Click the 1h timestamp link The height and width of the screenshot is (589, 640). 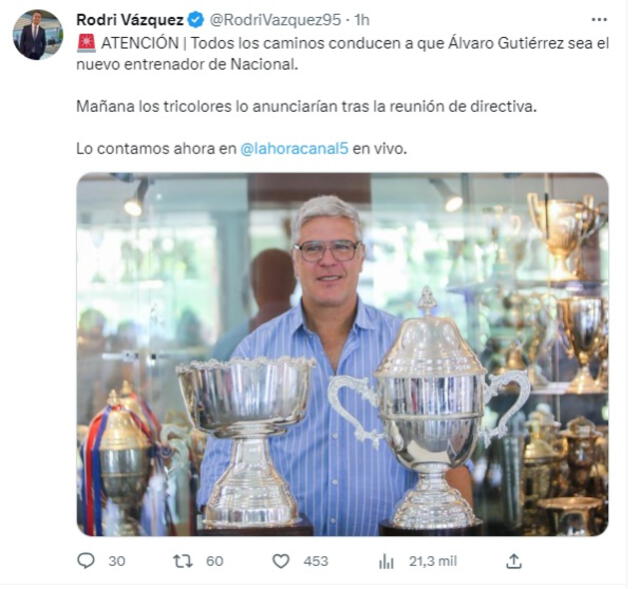coord(362,20)
